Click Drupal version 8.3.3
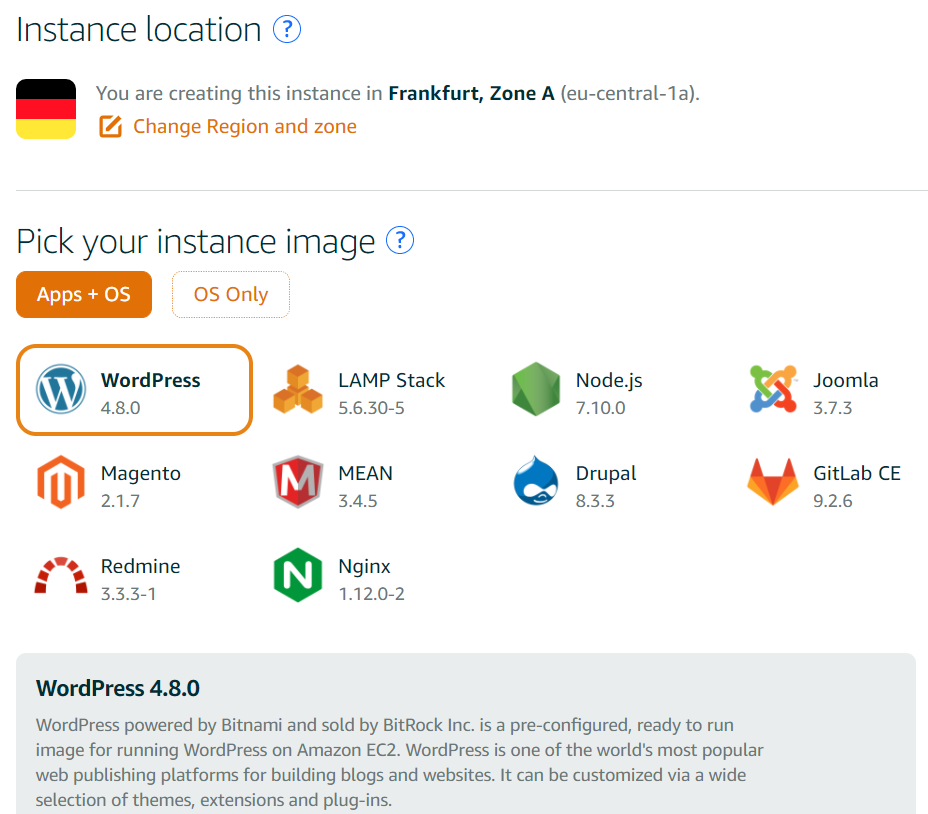 [595, 501]
